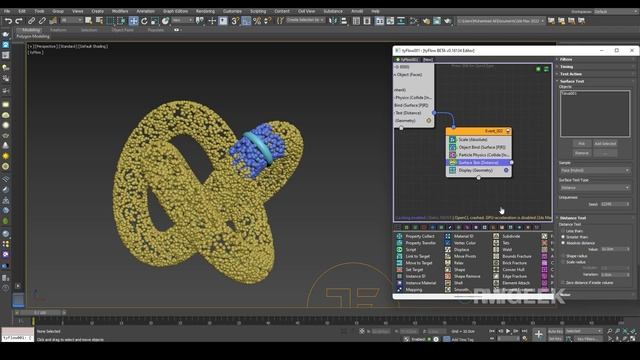
Task: Click the Display (Geometry) operator icon in Event_002
Action: tap(452, 170)
